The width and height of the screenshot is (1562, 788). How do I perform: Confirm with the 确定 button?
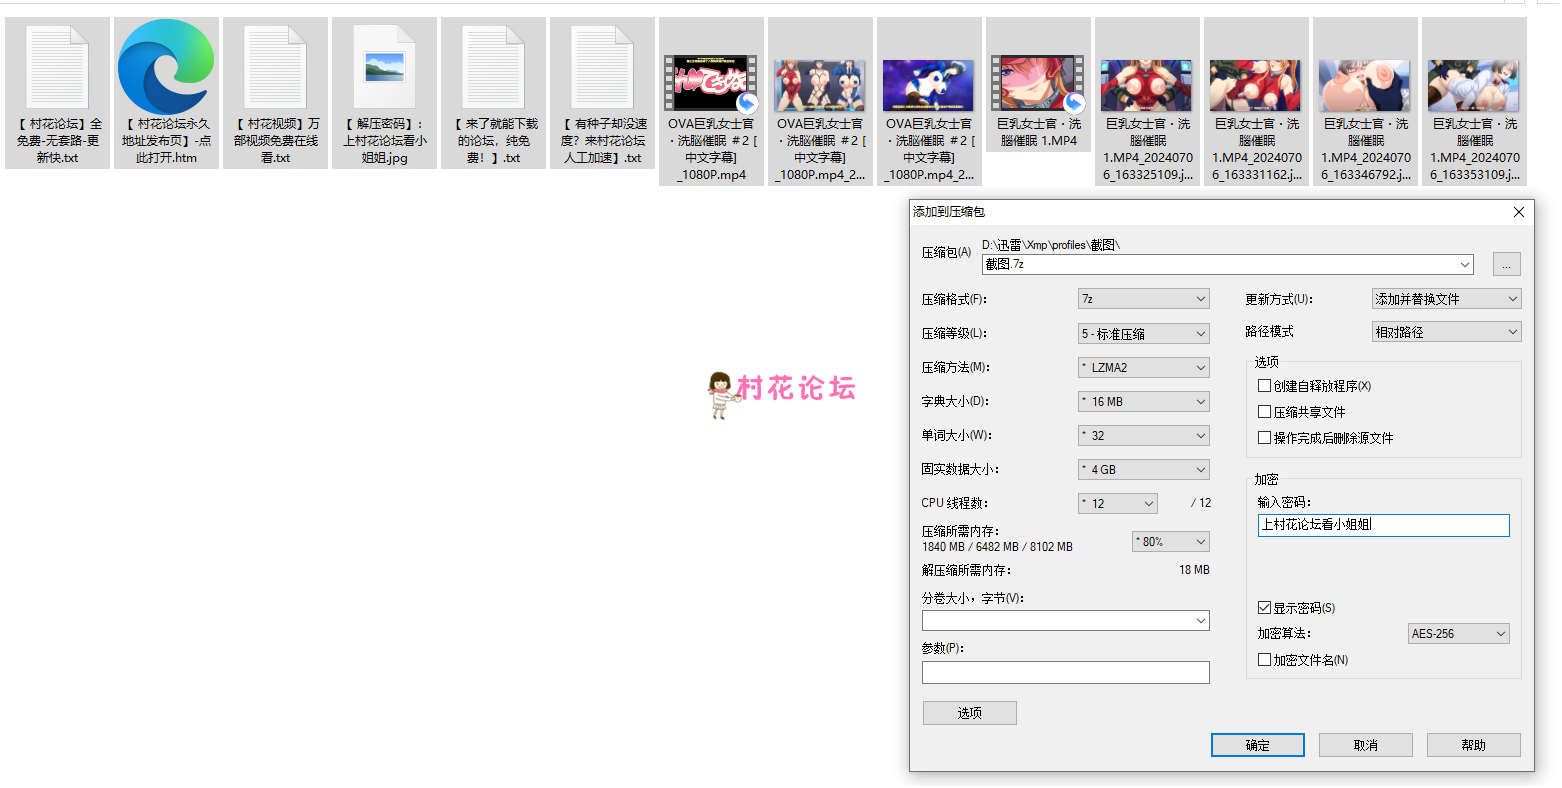(1257, 745)
